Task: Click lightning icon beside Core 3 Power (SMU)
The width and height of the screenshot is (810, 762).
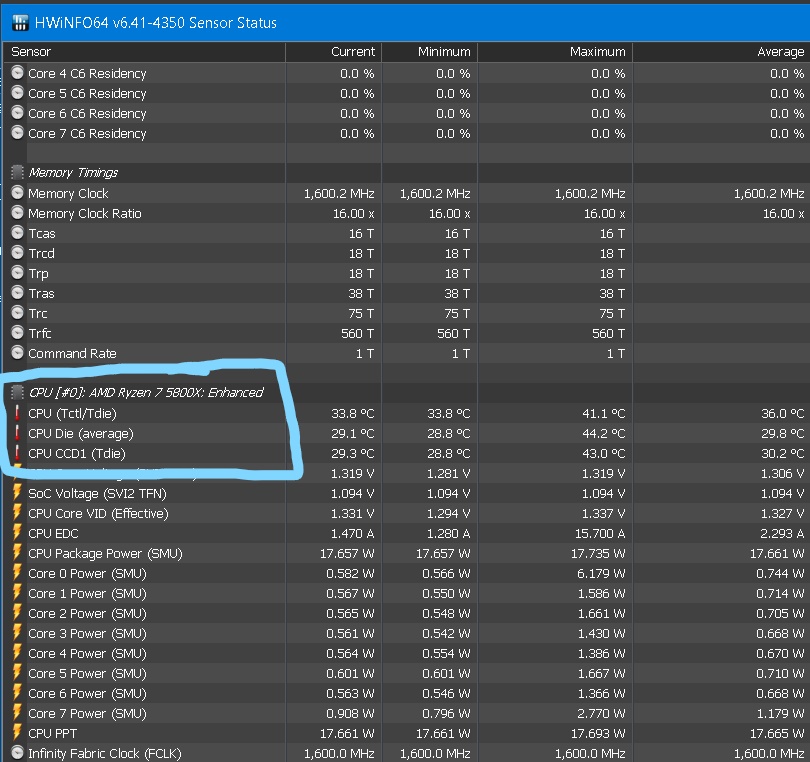Action: (17, 633)
